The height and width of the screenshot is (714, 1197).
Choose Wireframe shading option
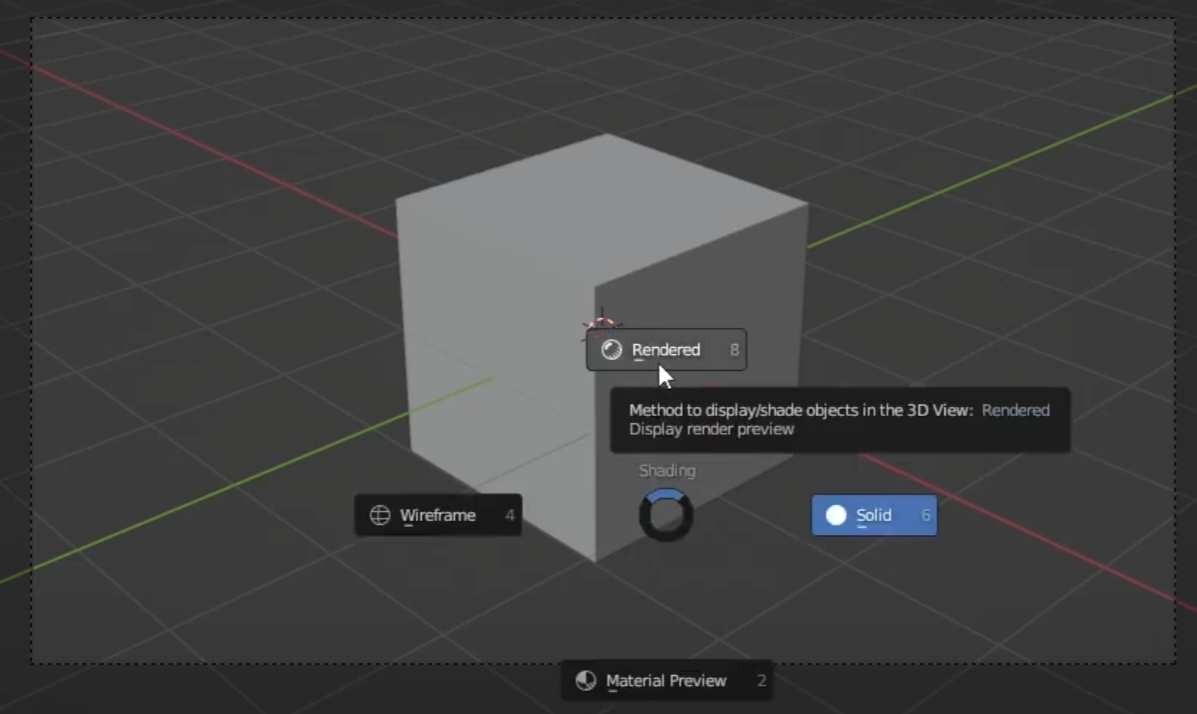[438, 515]
